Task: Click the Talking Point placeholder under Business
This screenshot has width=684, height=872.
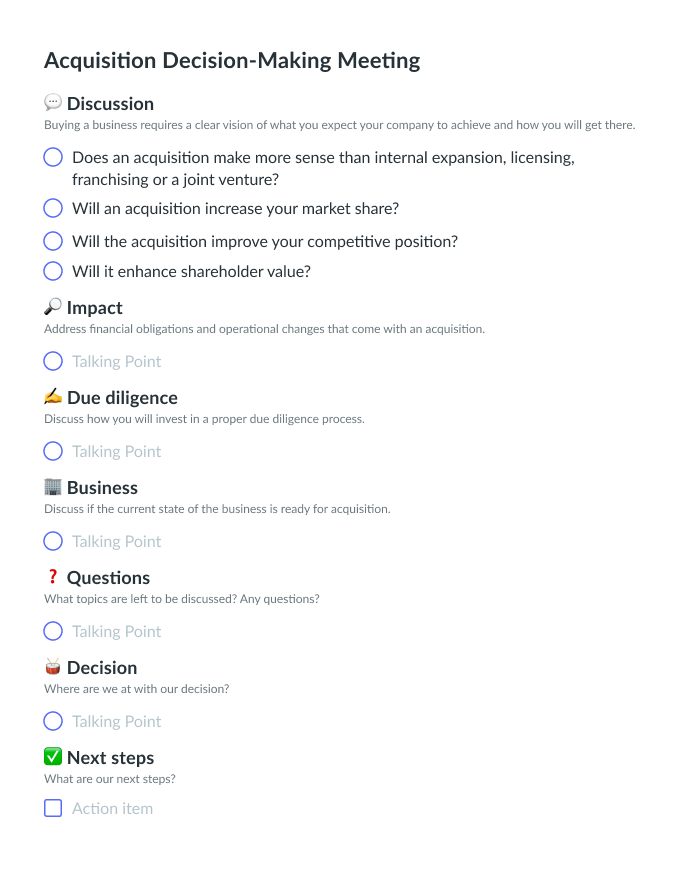Action: 116,541
